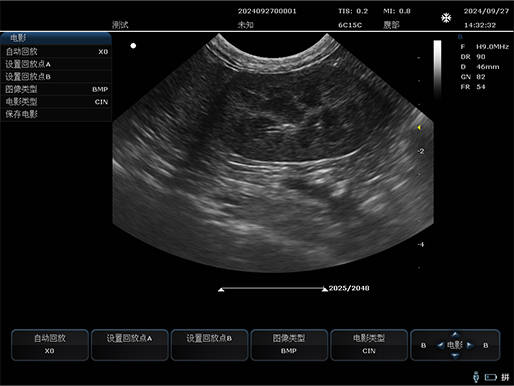Click the up arrow in cine control
This screenshot has width=514, height=386.
(x=455, y=334)
